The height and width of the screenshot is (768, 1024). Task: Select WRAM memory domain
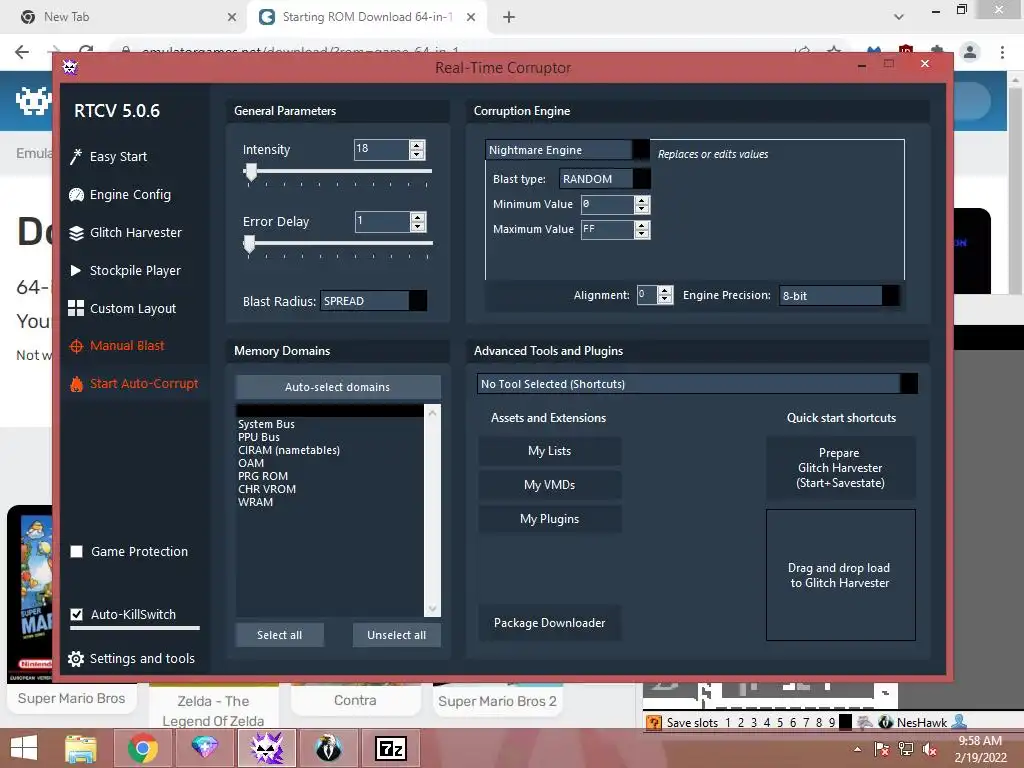coord(255,502)
